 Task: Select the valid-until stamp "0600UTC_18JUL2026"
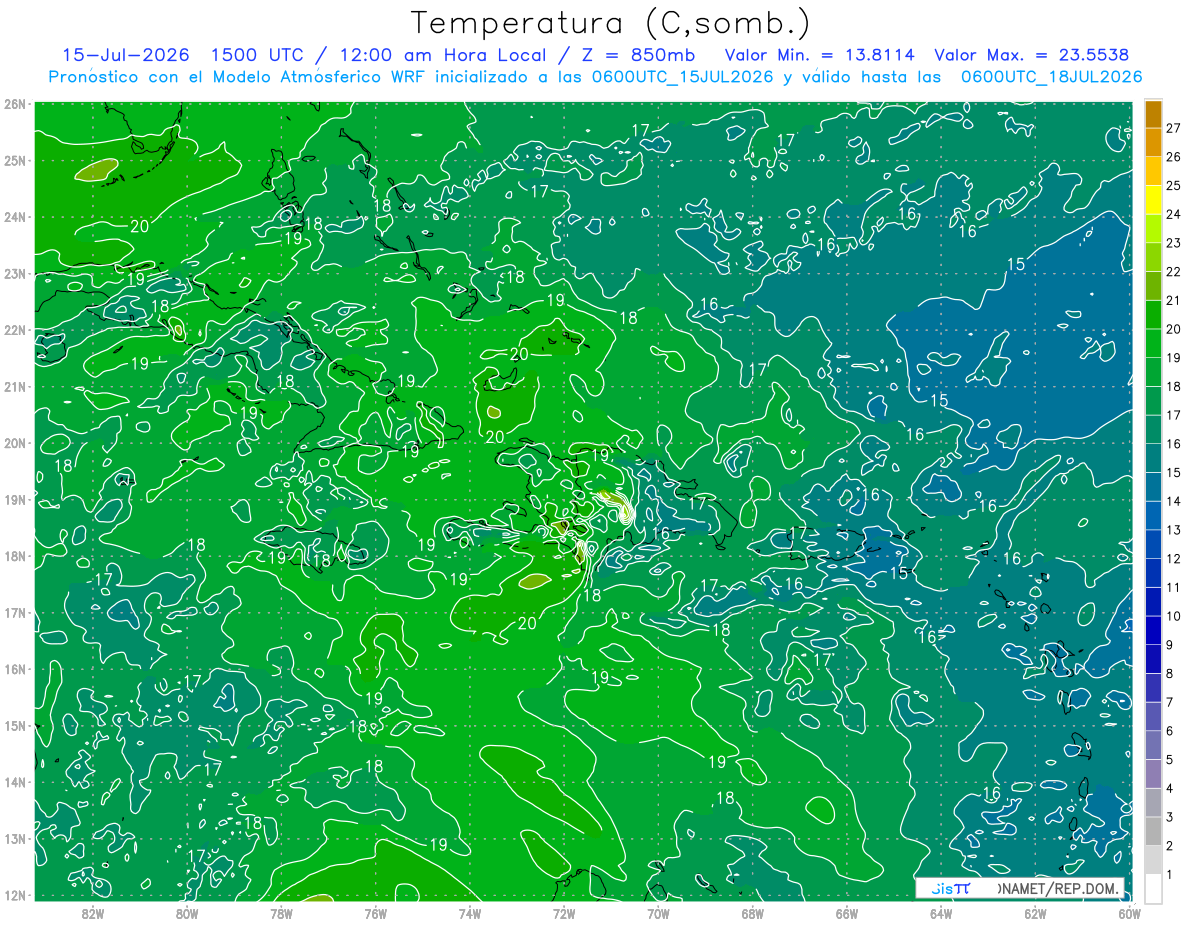1050,76
